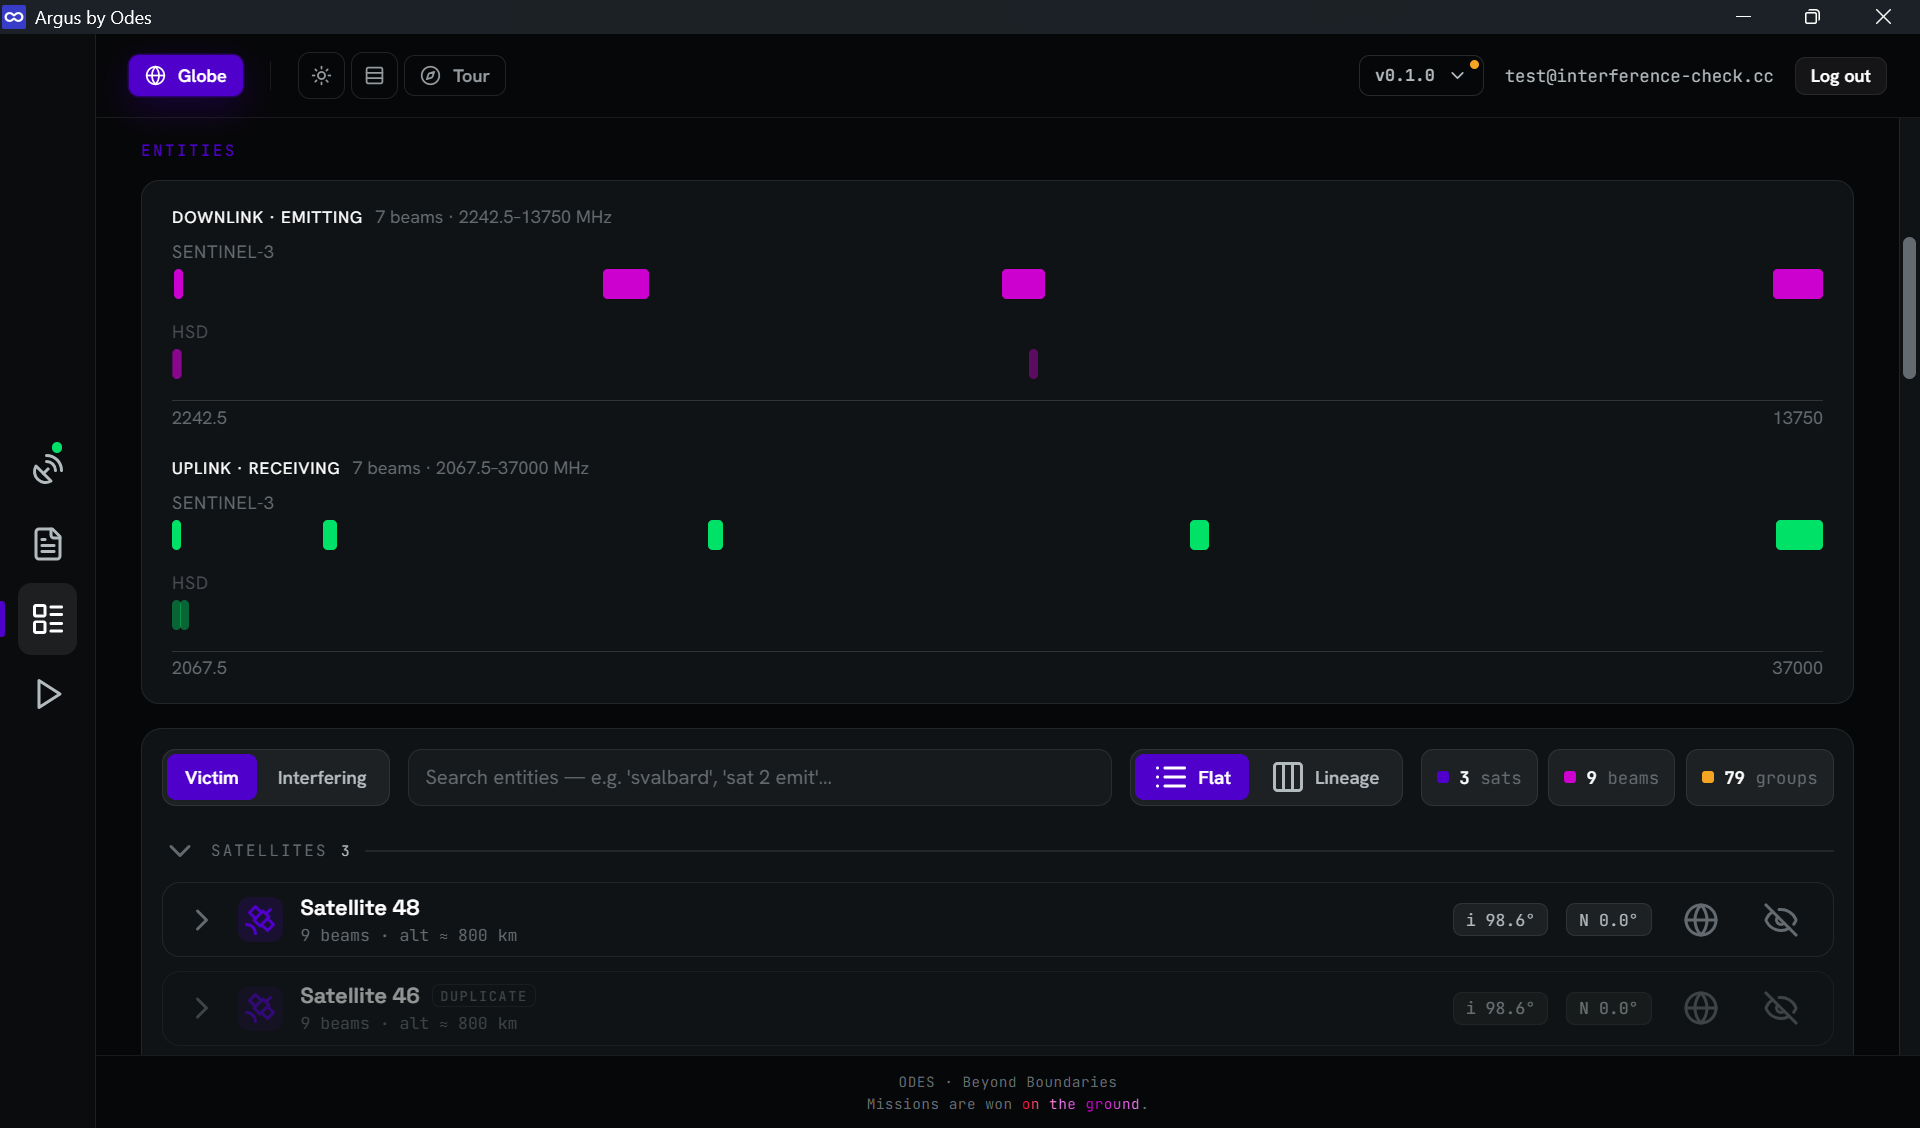Click the Log out button
Screen dimensions: 1920x1128
click(1840, 76)
